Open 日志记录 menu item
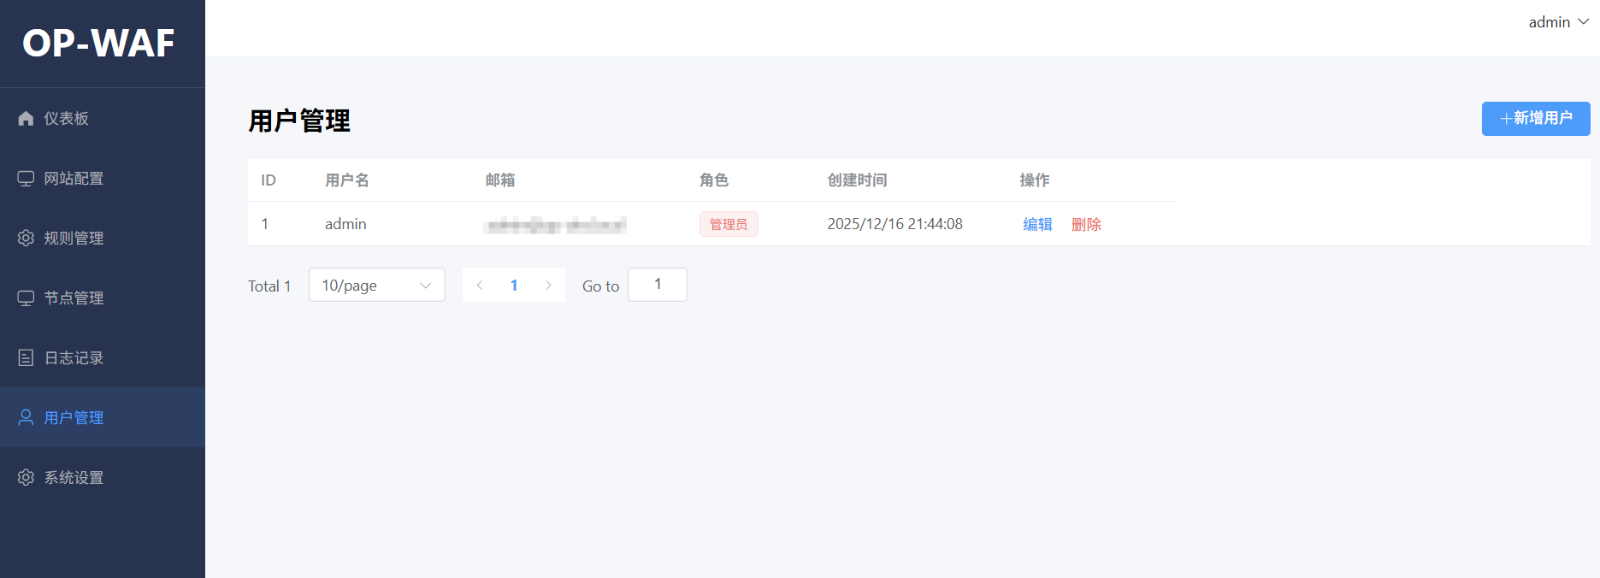The width and height of the screenshot is (1600, 578). [74, 358]
